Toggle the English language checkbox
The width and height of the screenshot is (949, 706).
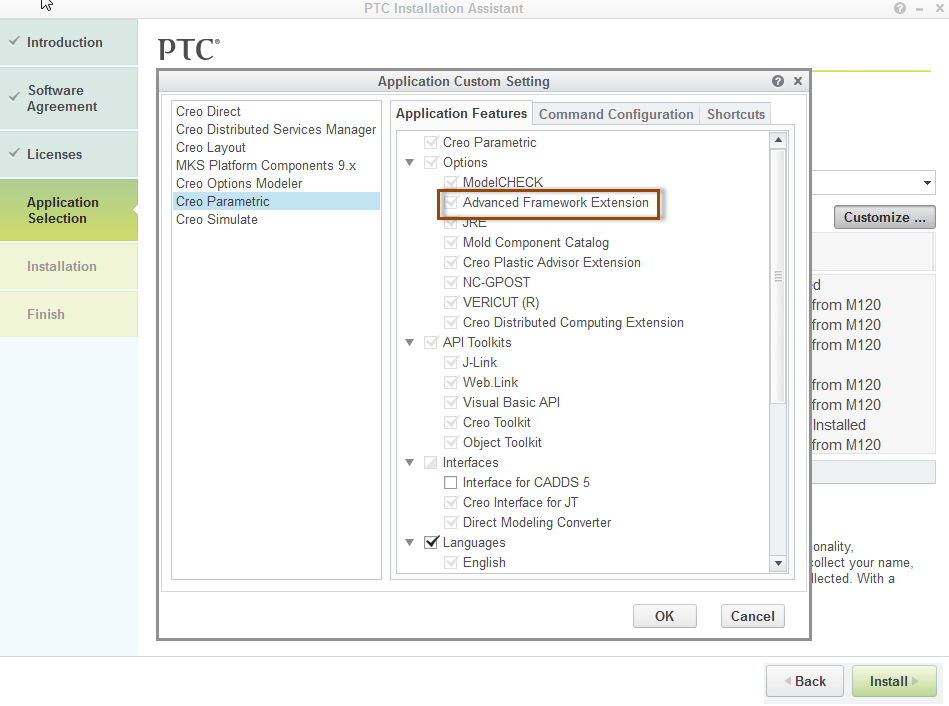click(450, 562)
